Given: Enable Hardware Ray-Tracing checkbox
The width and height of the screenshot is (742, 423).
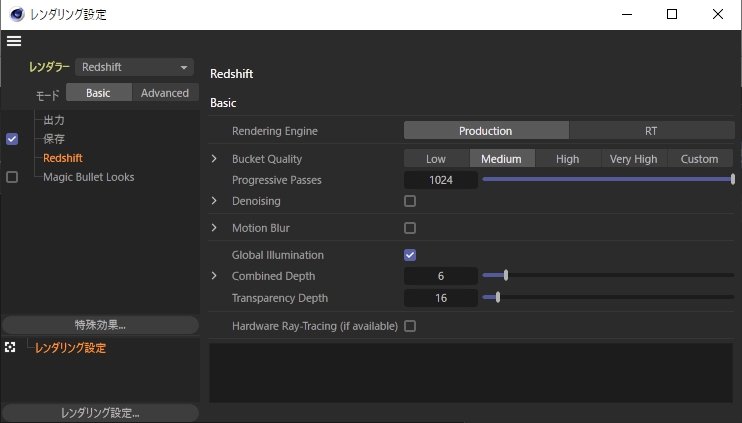Looking at the screenshot, I should click(410, 326).
